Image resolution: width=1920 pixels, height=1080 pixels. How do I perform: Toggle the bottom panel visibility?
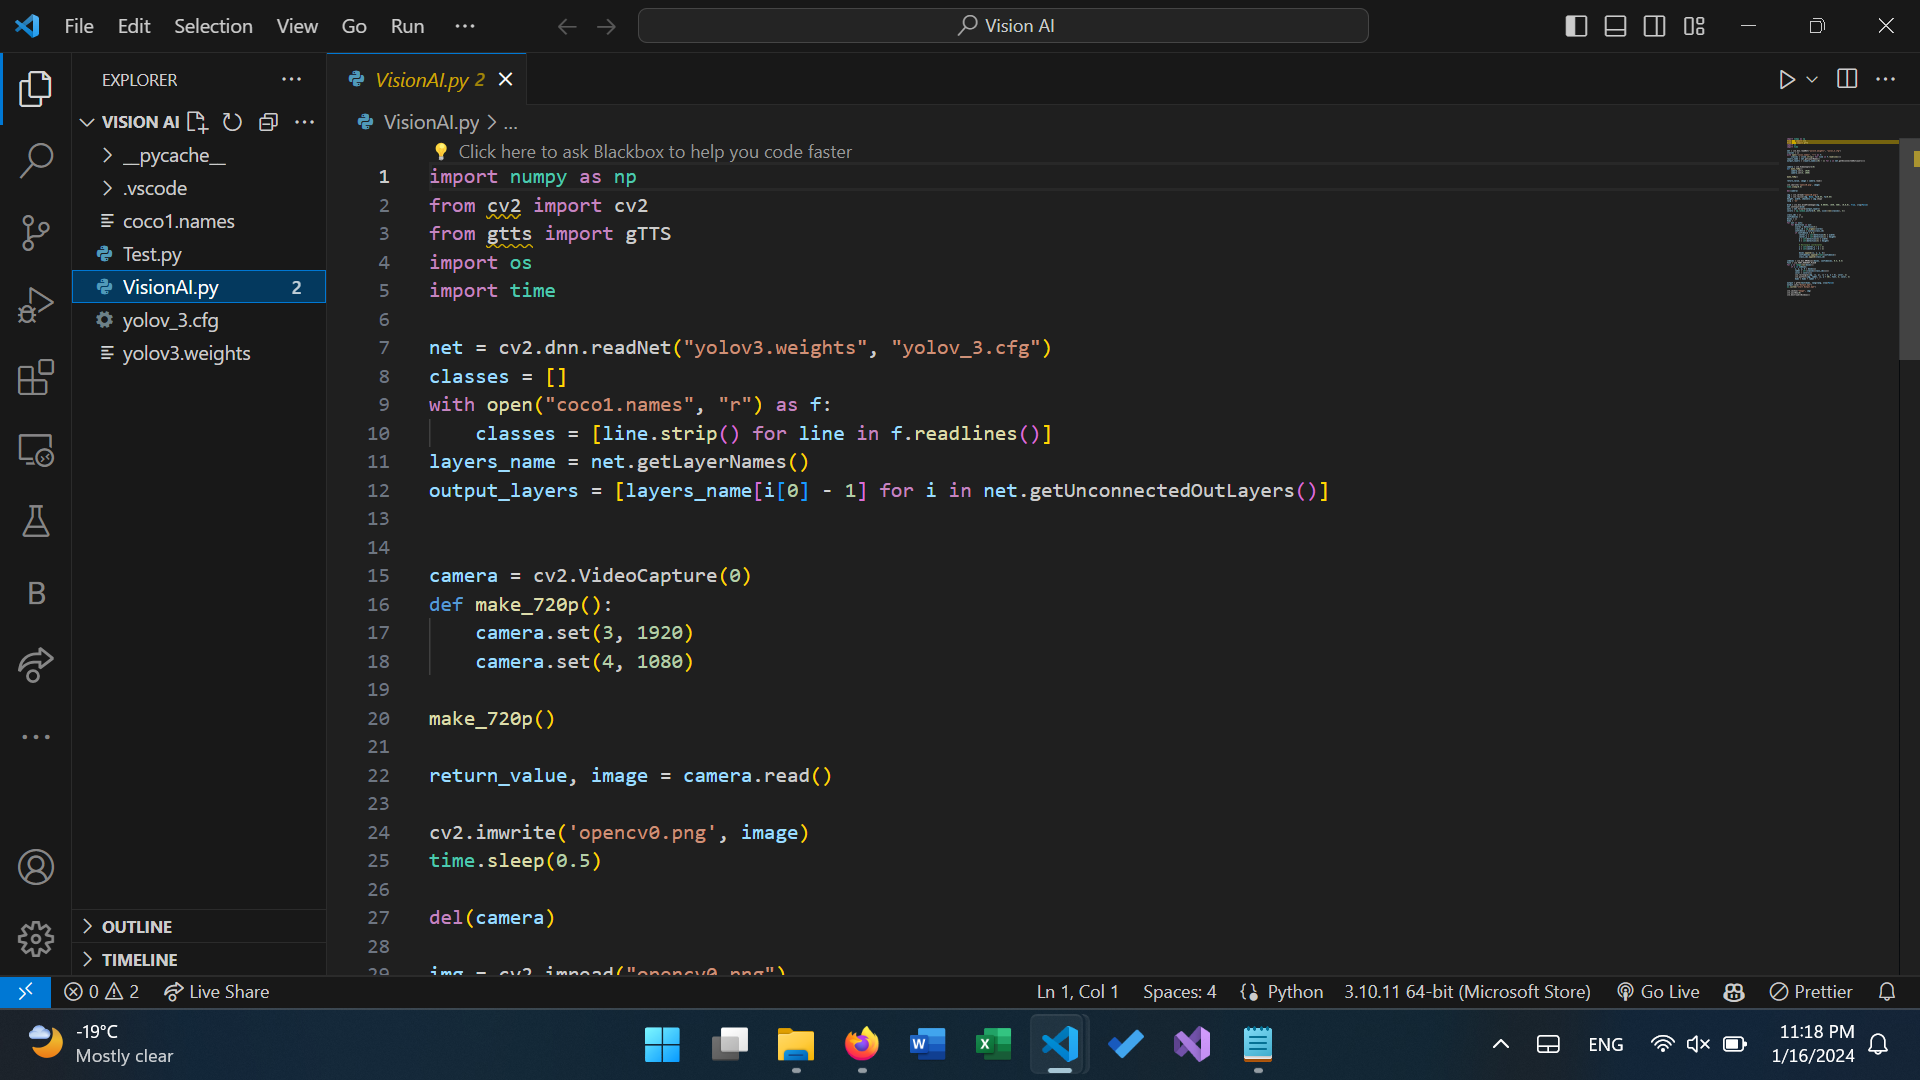point(1615,26)
